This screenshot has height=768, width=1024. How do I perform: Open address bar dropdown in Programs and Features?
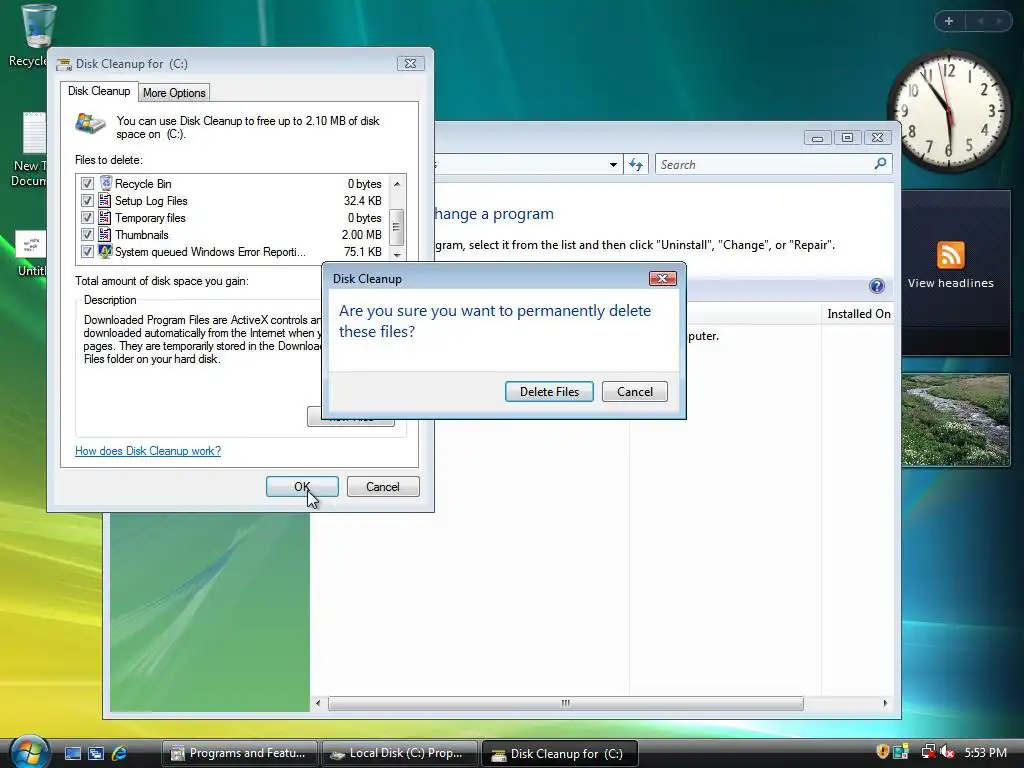click(613, 165)
